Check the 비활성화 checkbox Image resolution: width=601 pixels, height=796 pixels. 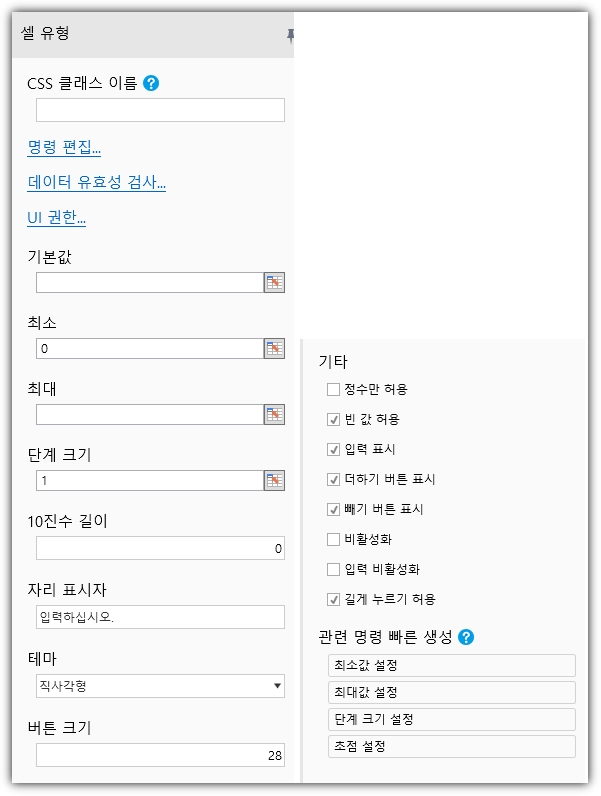point(333,539)
